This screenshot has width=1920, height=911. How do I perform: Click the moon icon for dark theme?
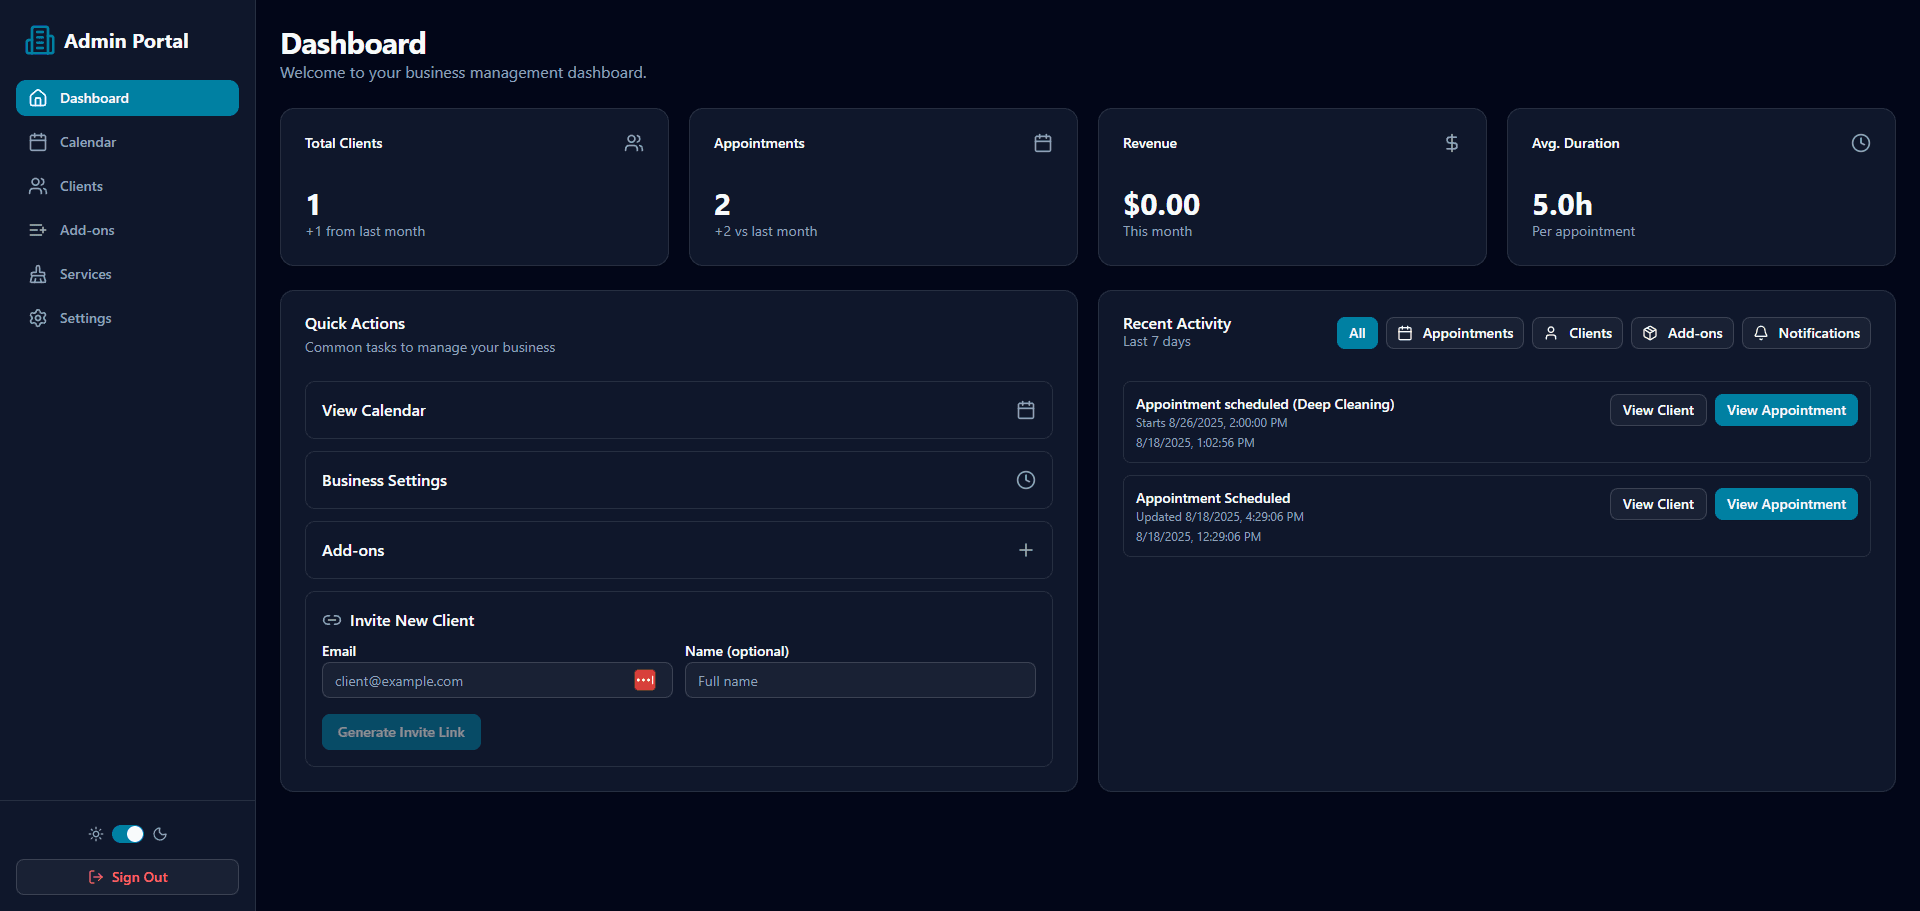pos(160,833)
